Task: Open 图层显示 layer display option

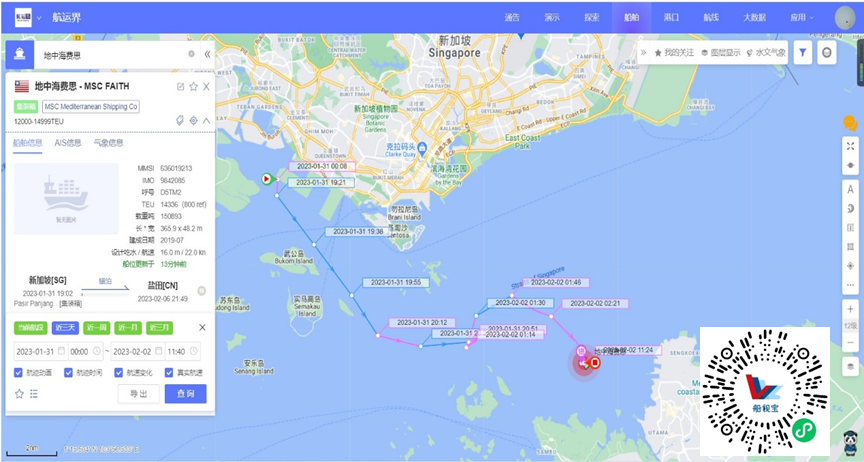Action: [721, 52]
